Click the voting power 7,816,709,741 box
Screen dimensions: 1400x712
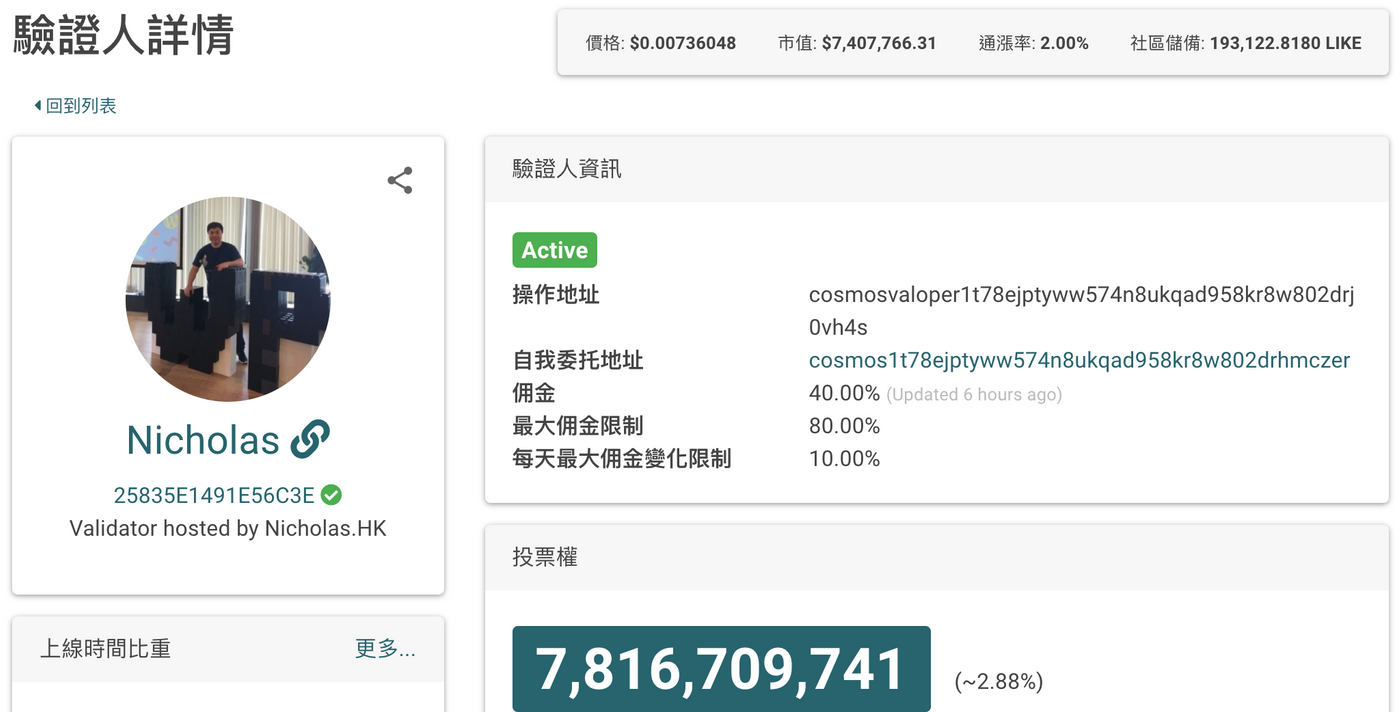click(721, 669)
